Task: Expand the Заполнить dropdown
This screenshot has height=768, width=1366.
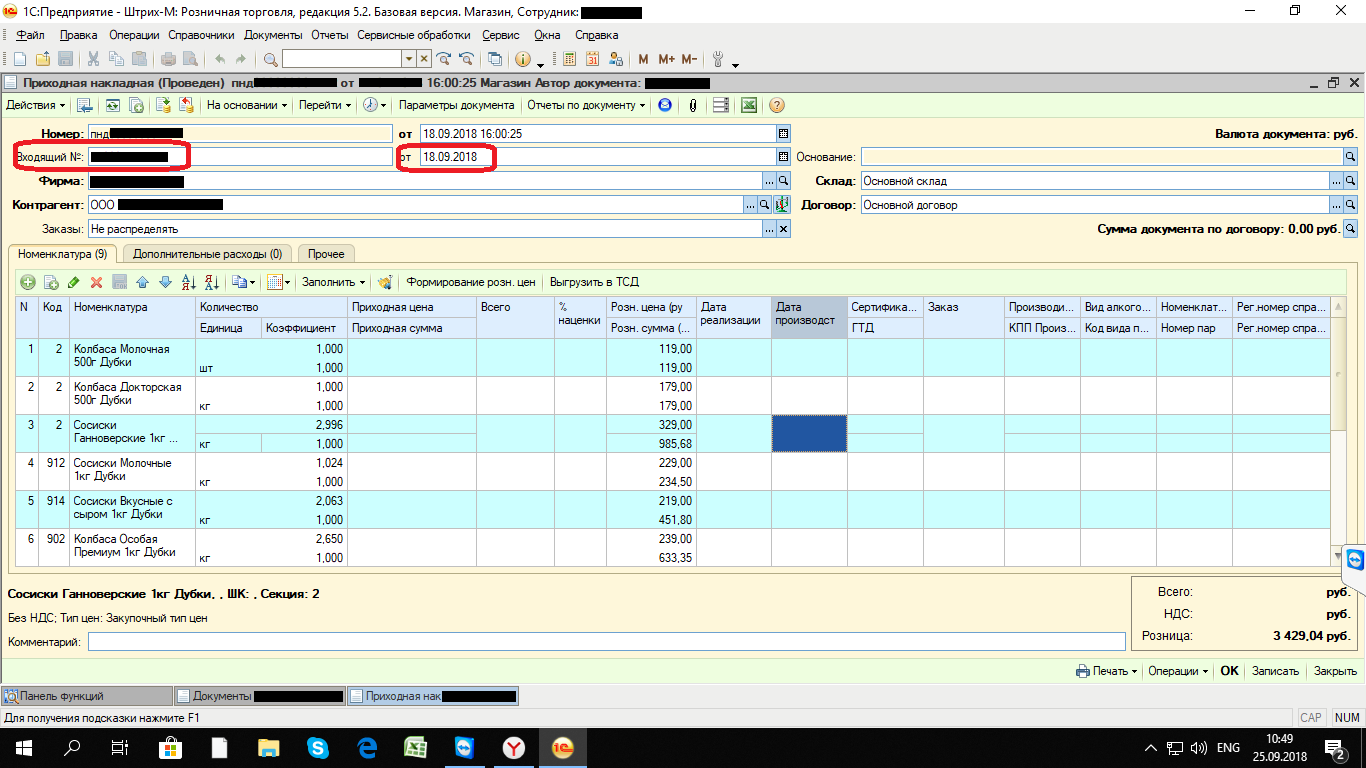Action: click(334, 283)
